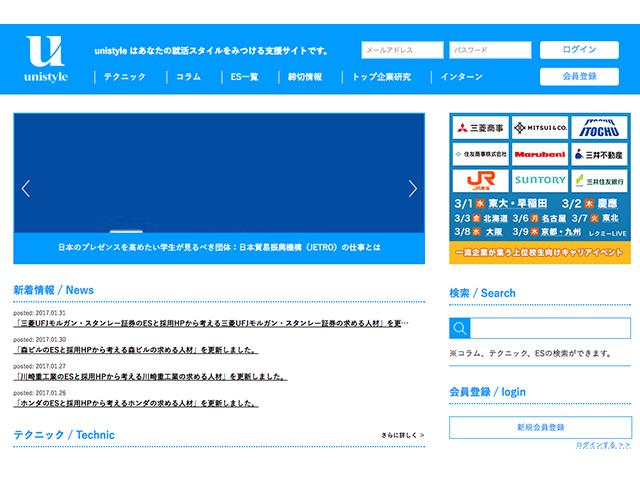Click the 3/8 大阪 event date

[478, 232]
